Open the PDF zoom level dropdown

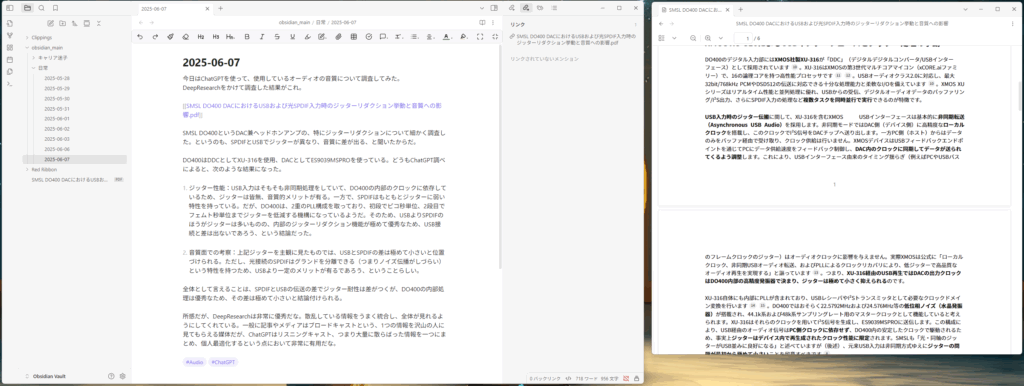(x=722, y=39)
